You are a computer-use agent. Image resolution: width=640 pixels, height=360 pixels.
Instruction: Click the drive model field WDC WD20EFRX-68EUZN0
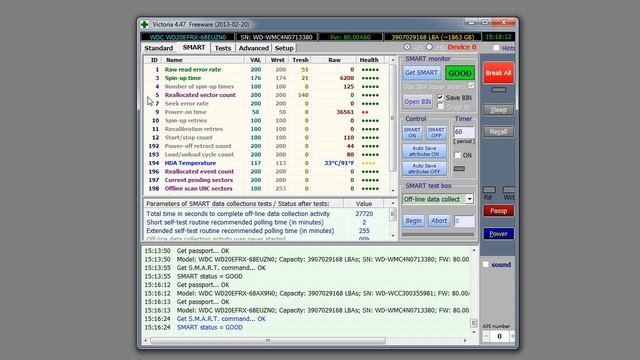click(x=188, y=37)
